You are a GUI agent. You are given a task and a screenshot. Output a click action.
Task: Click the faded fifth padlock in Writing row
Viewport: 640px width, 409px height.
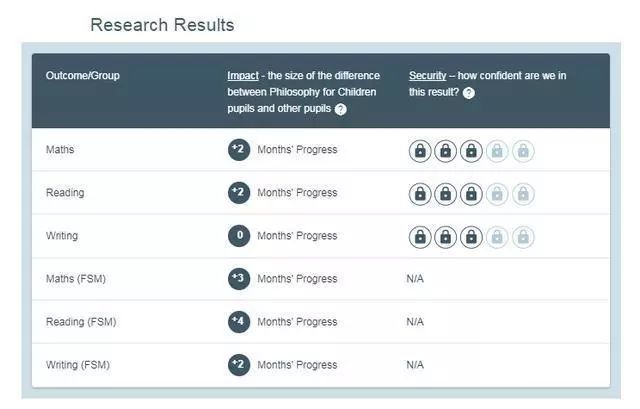(x=523, y=237)
